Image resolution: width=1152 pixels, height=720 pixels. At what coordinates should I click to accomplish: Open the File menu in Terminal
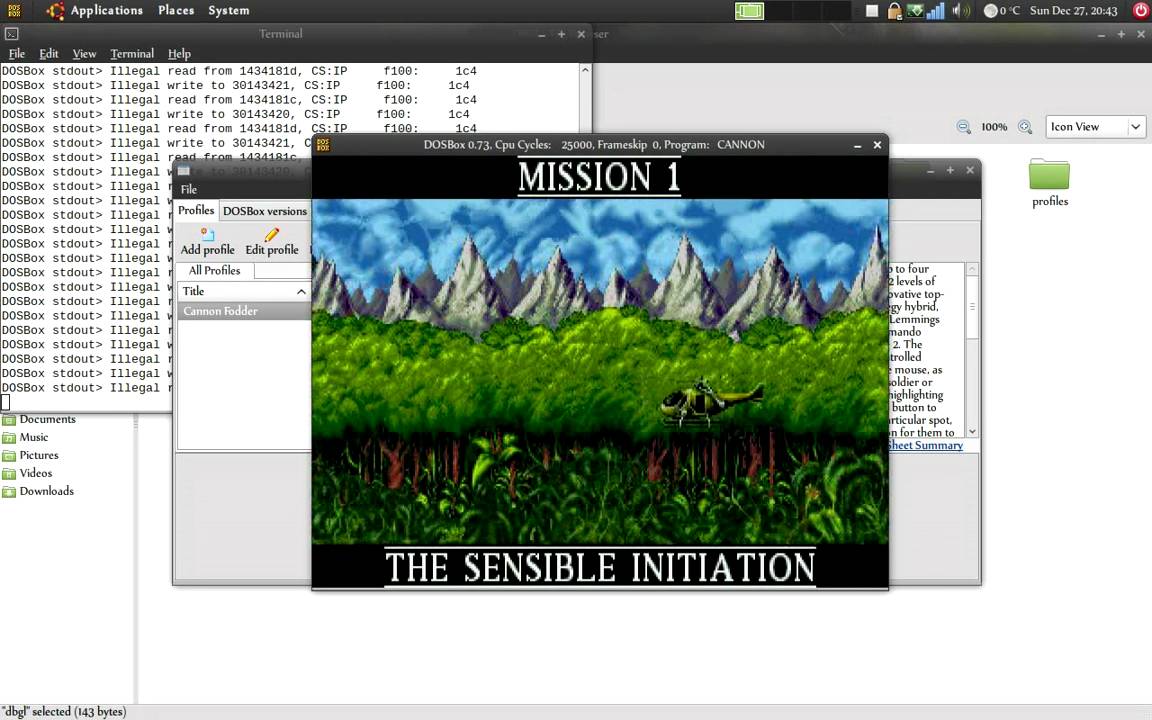16,54
